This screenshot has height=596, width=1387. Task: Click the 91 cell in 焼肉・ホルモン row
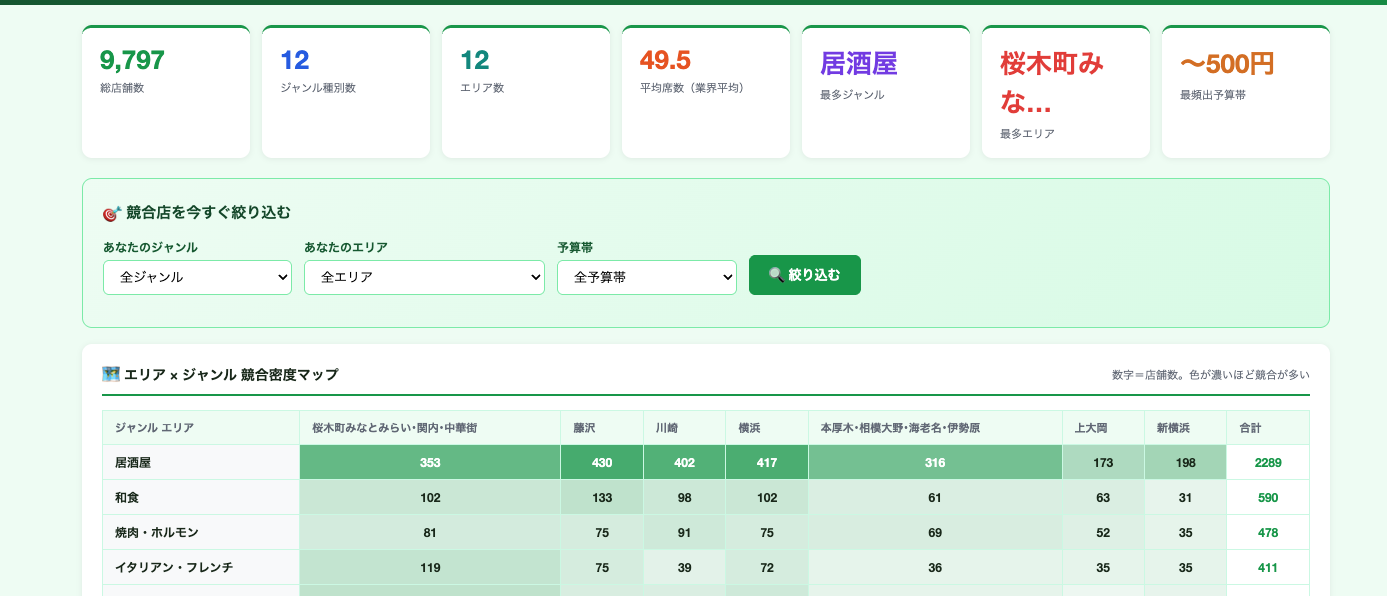tap(684, 532)
